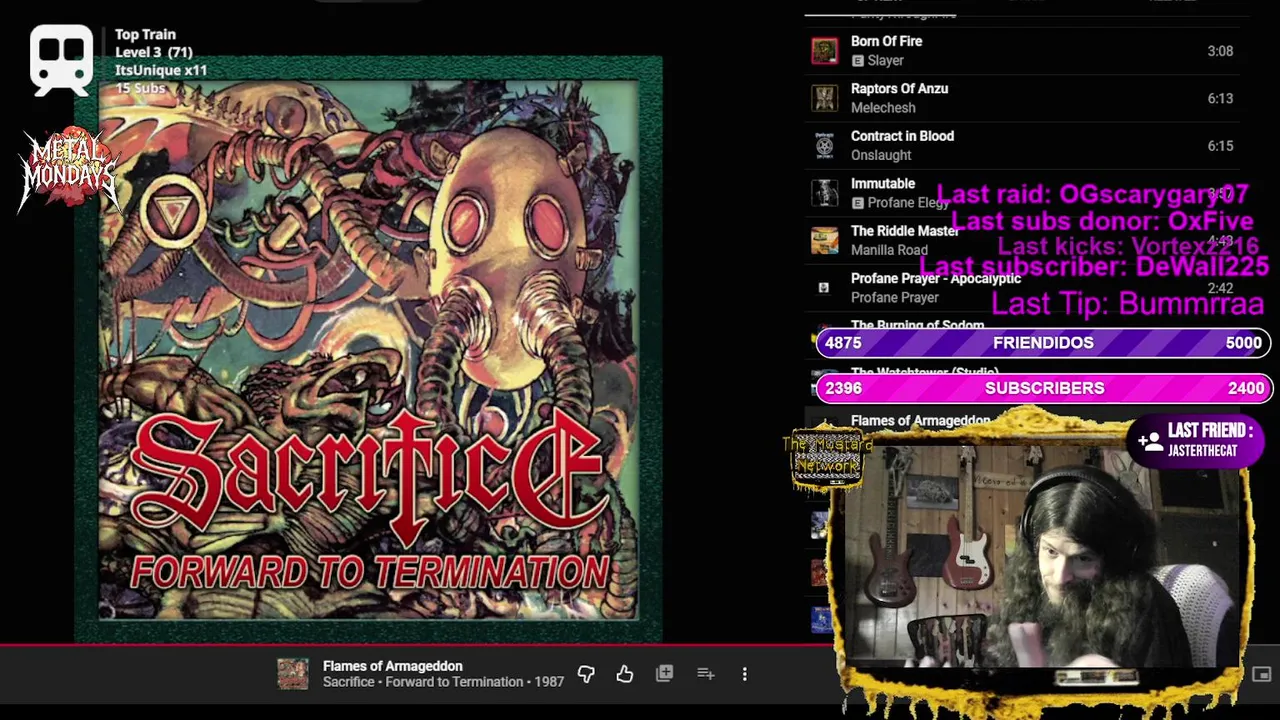Seek on the red playback progress bar
1280x720 pixels.
pyautogui.click(x=417, y=645)
